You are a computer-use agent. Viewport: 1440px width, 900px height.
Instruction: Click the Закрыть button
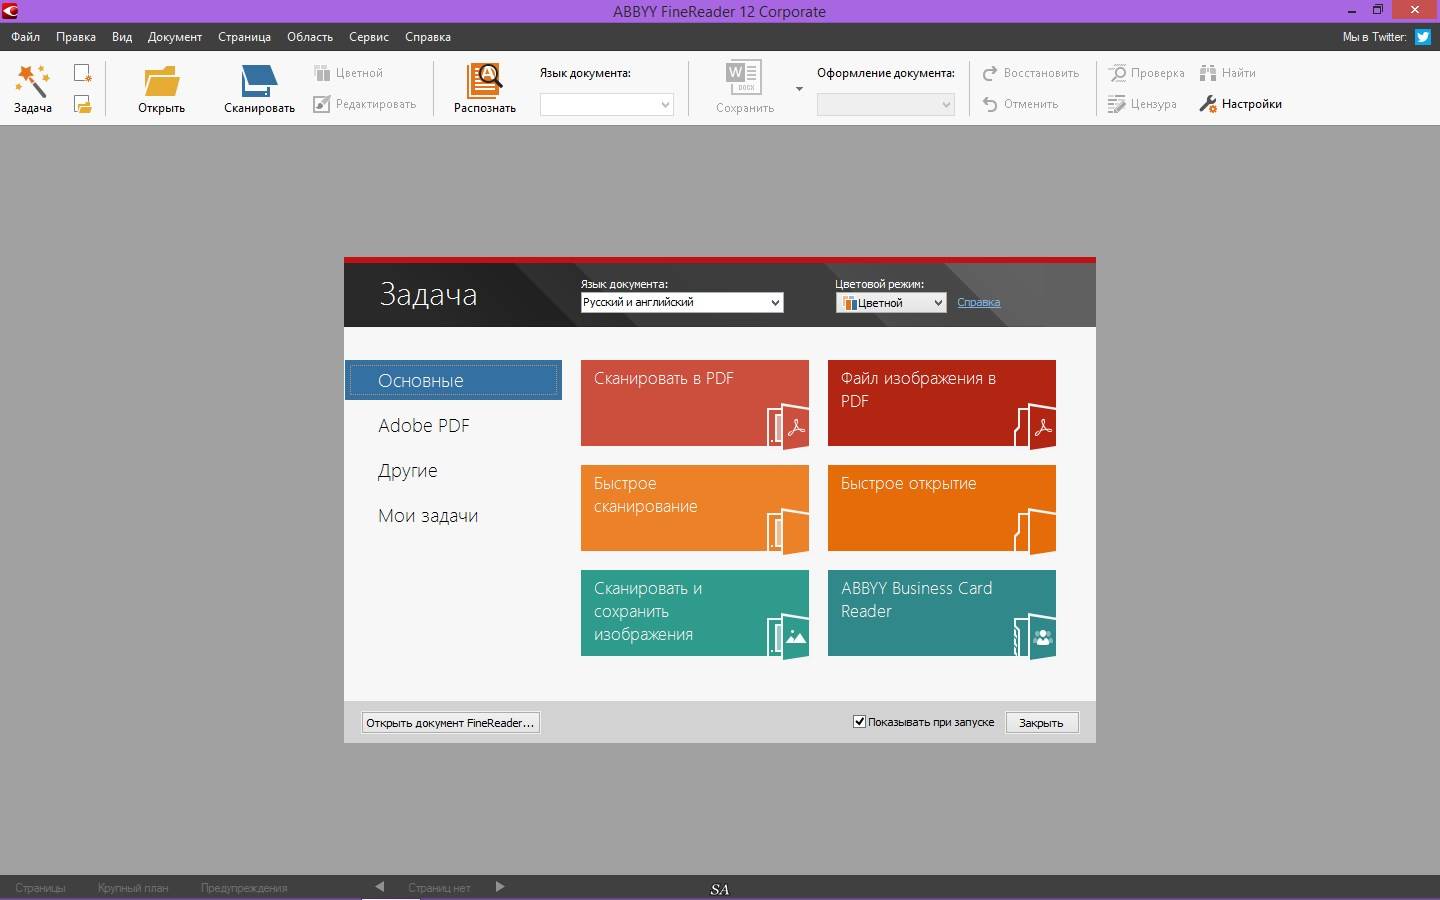(1041, 722)
